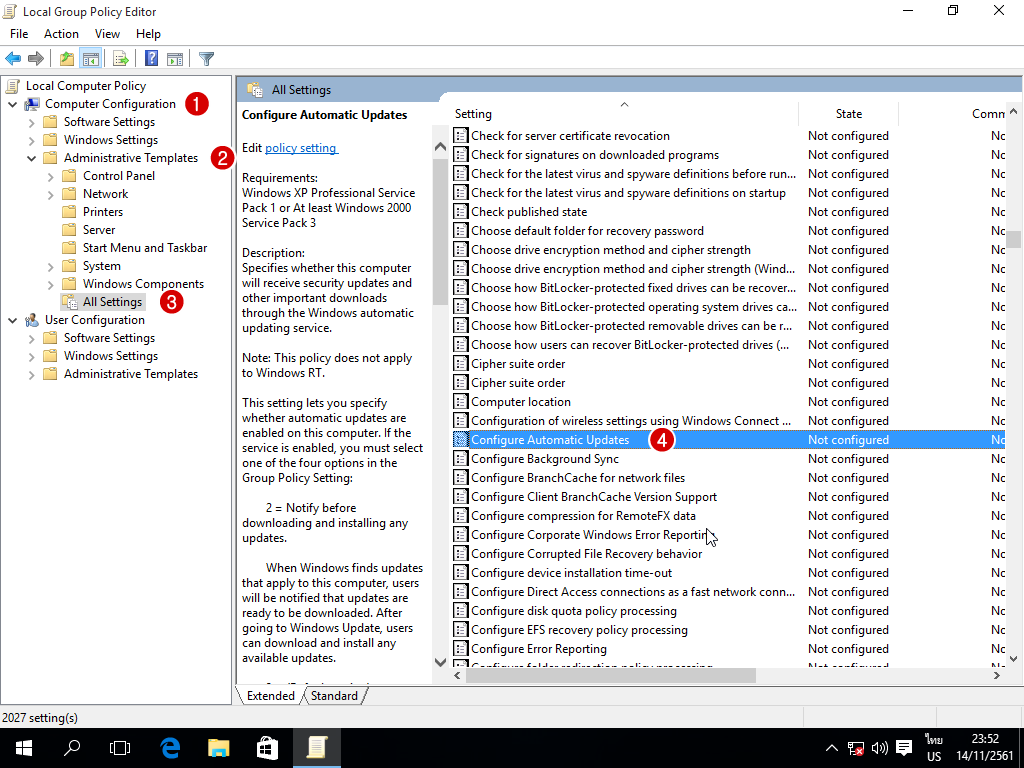Select Configure Automatic Updates setting row
This screenshot has height=768, width=1024.
click(x=728, y=440)
